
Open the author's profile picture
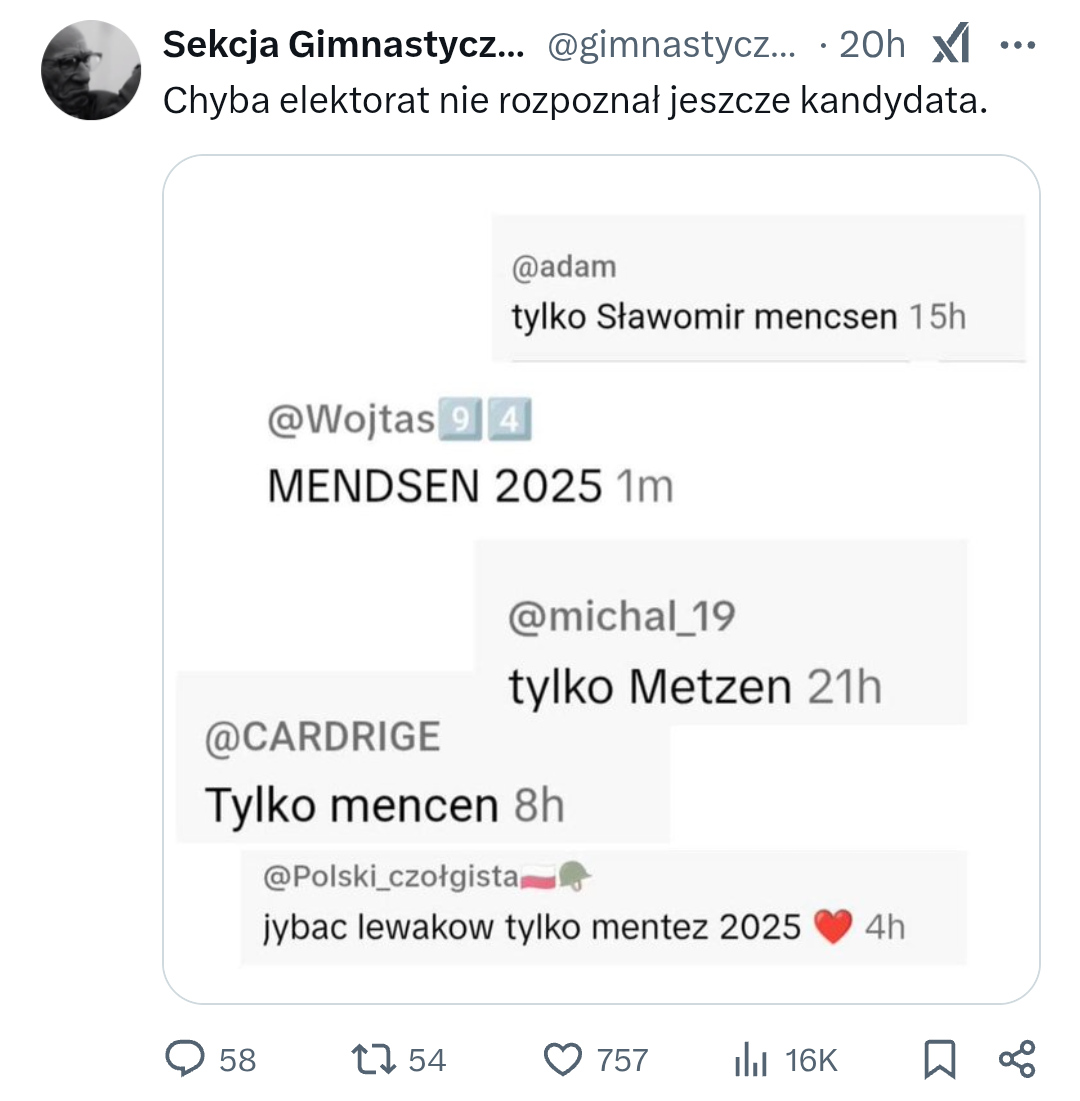point(91,70)
